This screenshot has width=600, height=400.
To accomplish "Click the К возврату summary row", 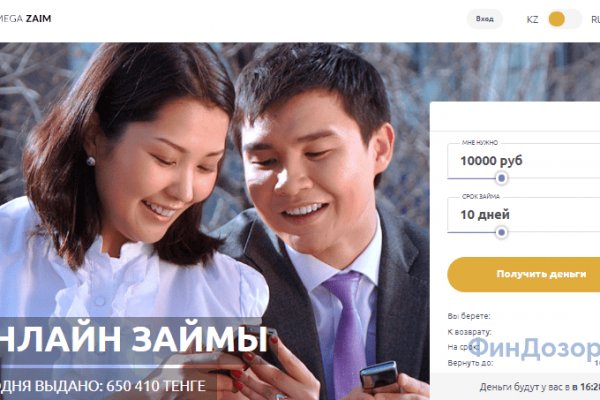I will tap(523, 332).
